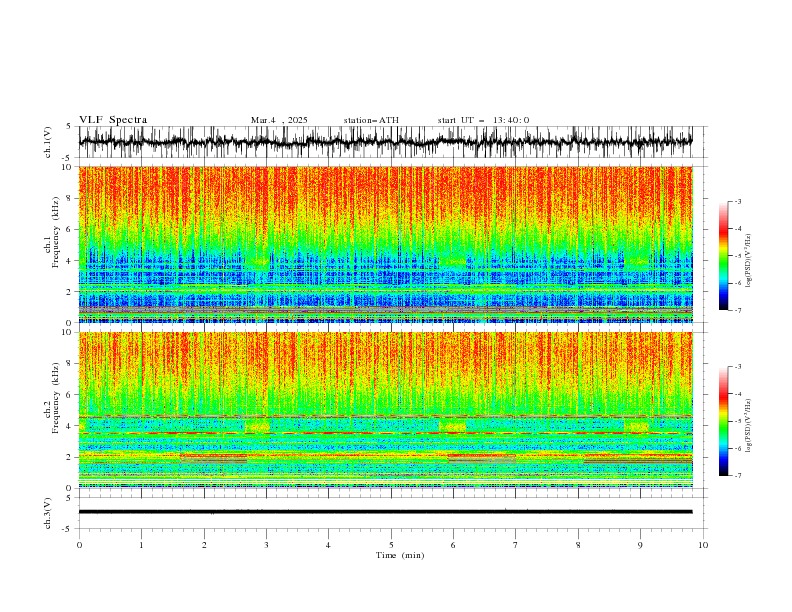Screen dimensions: 792x612
Task: Click time axis tick label "3"
Action: pyautogui.click(x=266, y=545)
